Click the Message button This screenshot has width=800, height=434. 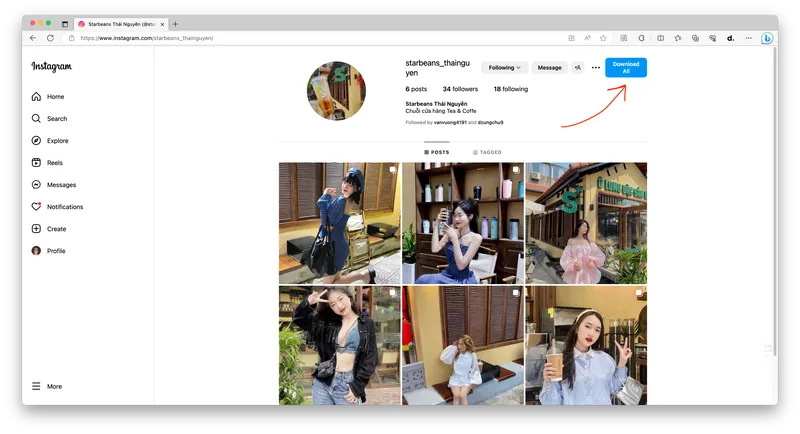coord(549,68)
